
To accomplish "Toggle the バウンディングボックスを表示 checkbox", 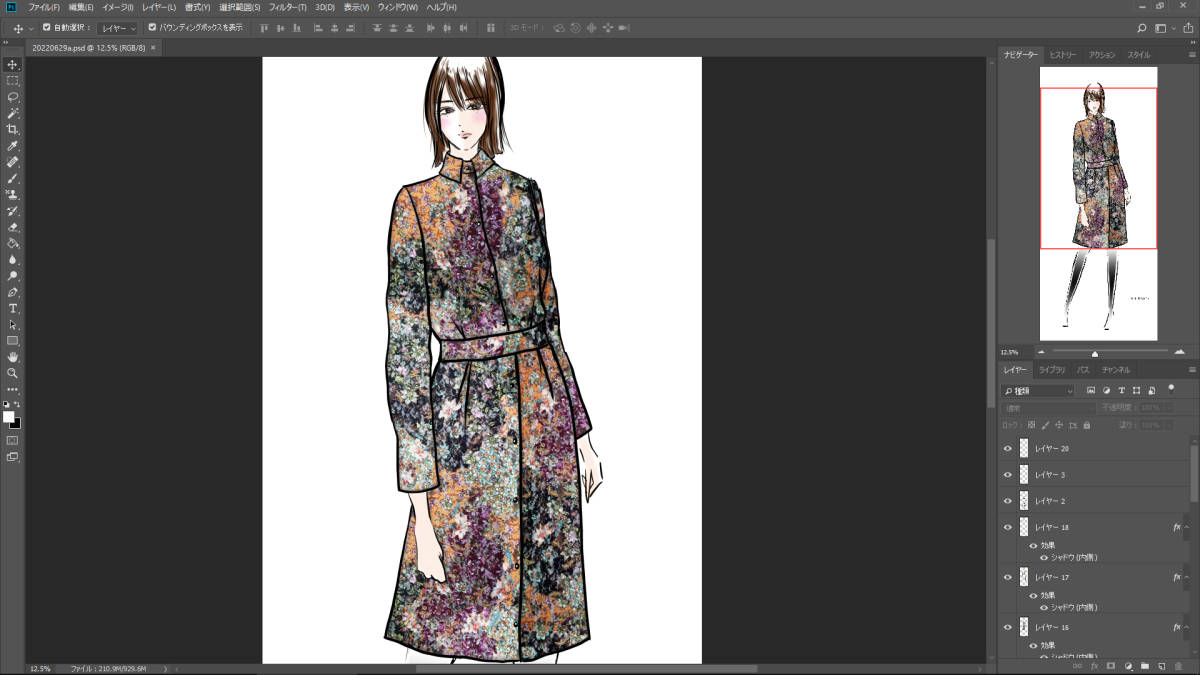I will (x=152, y=28).
